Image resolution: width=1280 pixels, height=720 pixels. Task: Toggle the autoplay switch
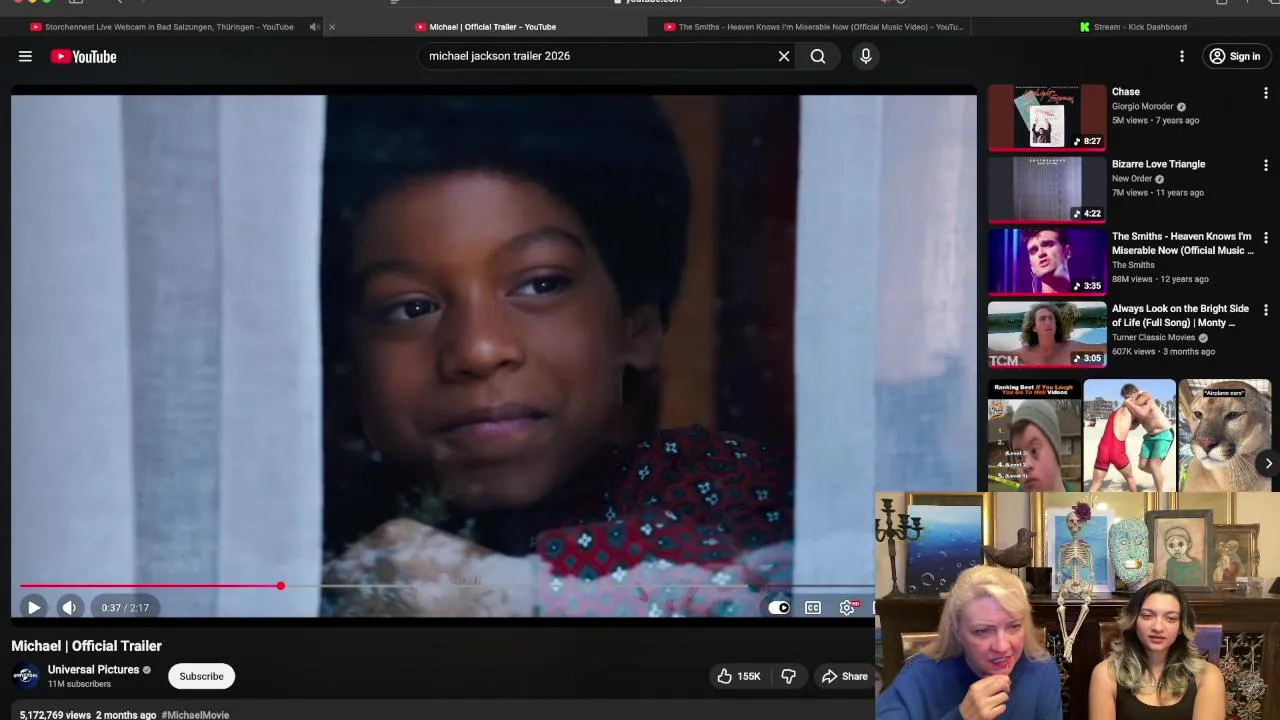click(779, 607)
